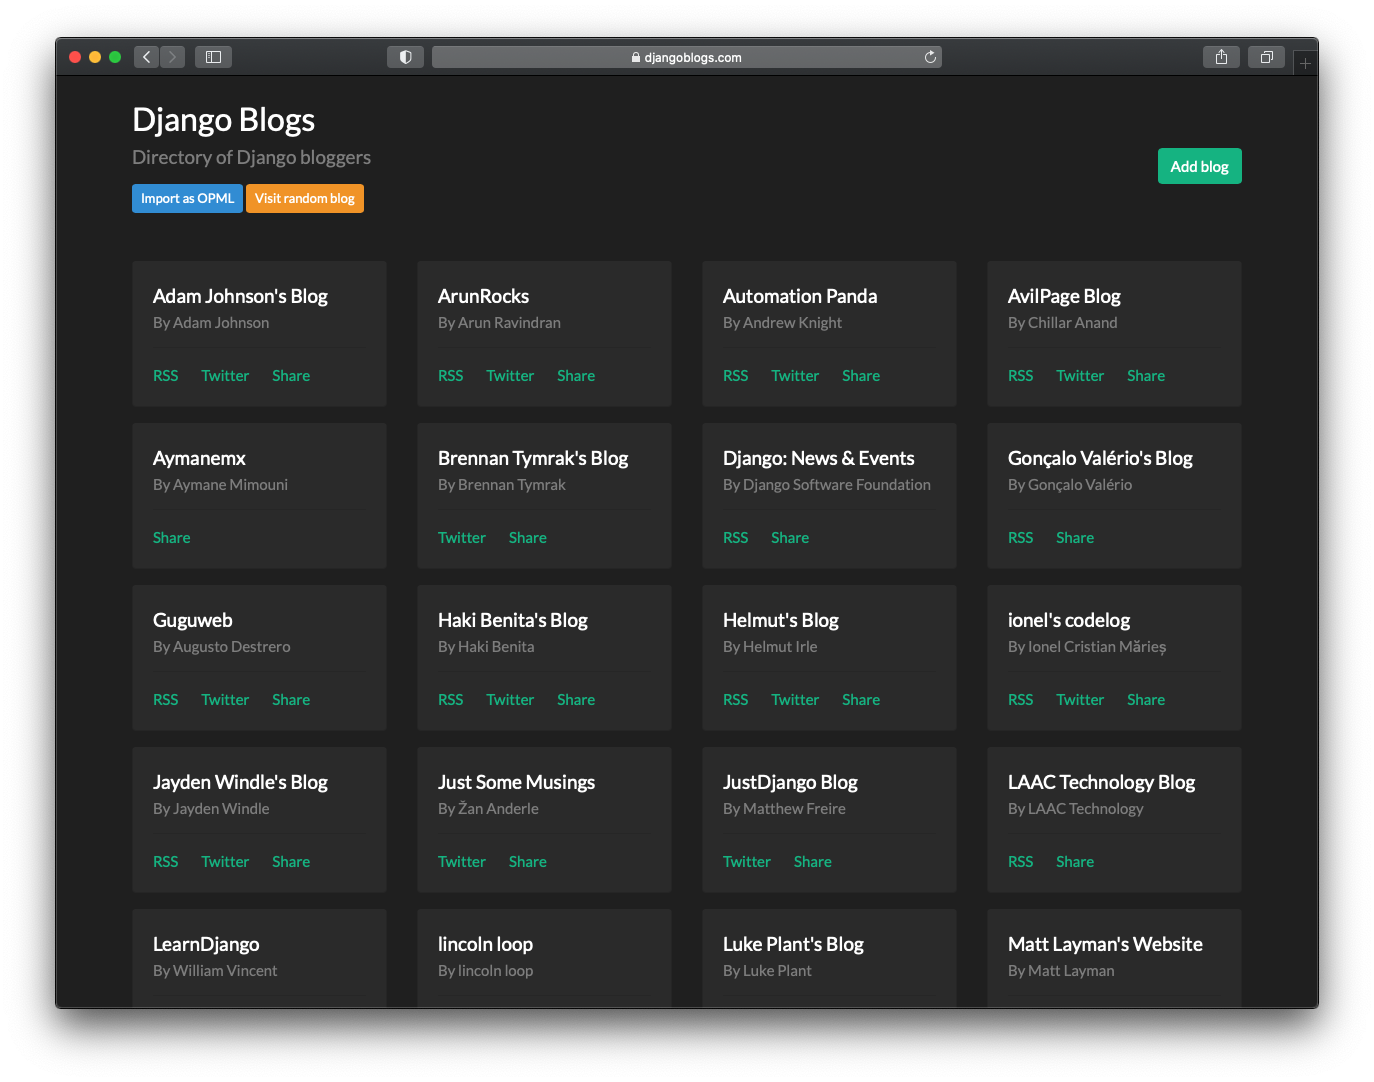The height and width of the screenshot is (1082, 1374).
Task: Open Twitter link for Automation Panda
Action: (x=795, y=376)
